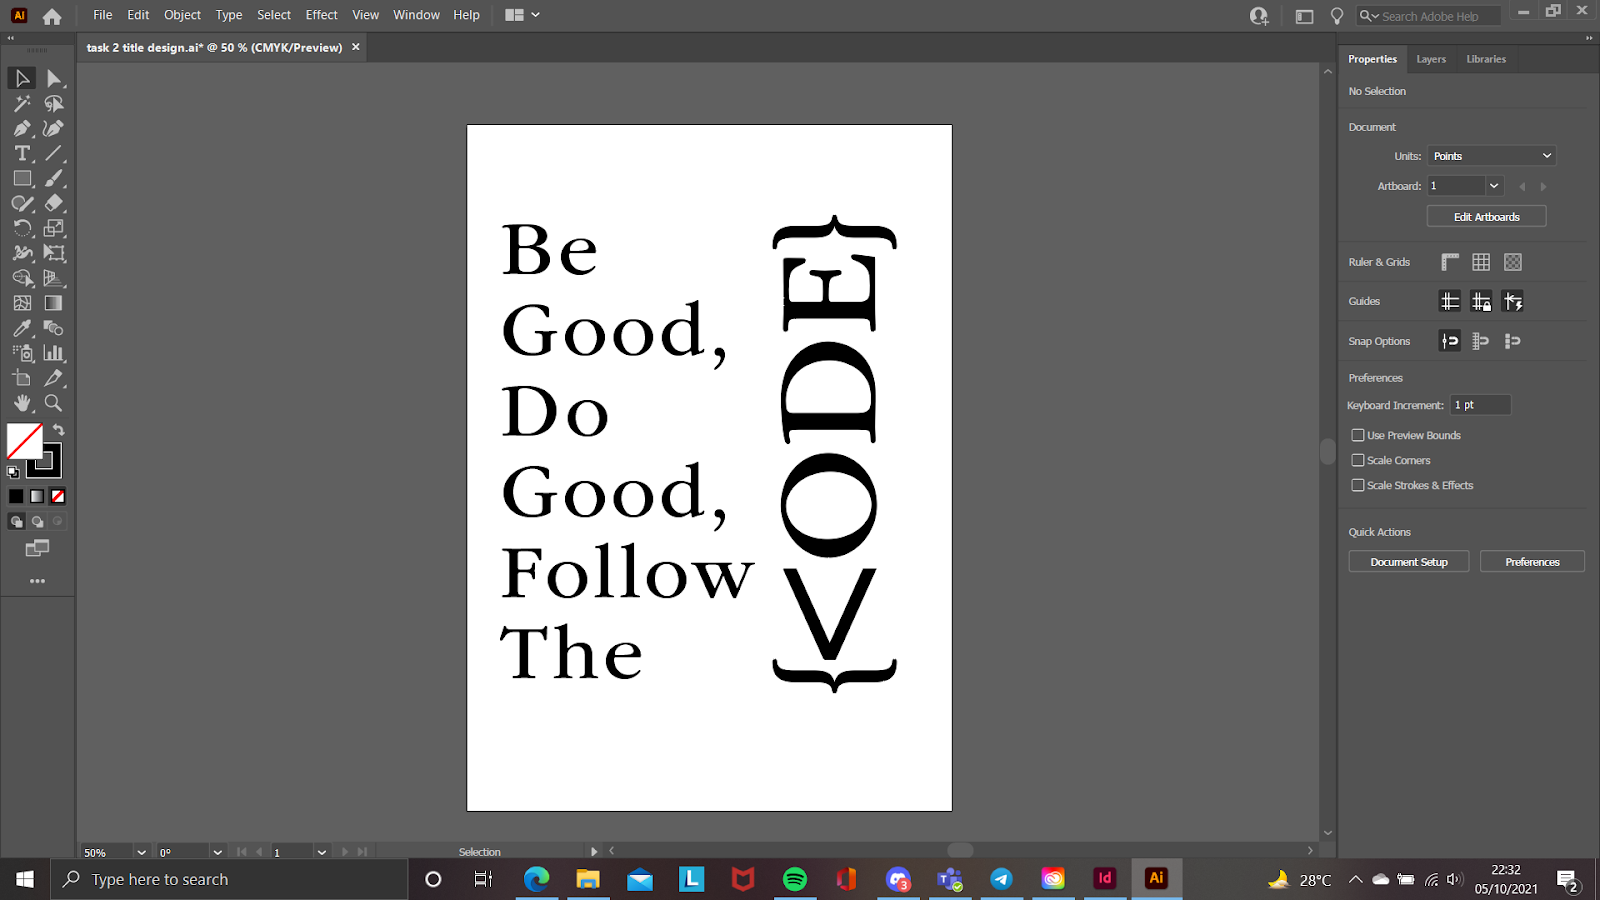Toggle Lock Guides button
Viewport: 1600px width, 900px height.
(1481, 301)
